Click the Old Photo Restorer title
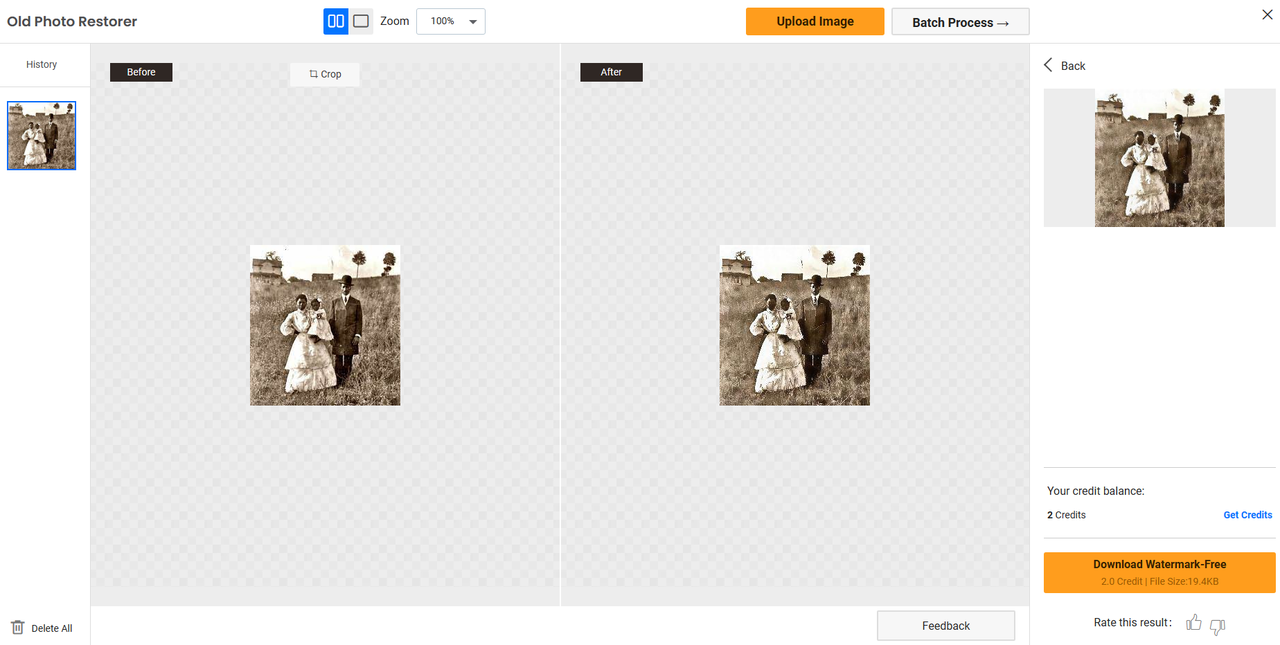 [72, 21]
